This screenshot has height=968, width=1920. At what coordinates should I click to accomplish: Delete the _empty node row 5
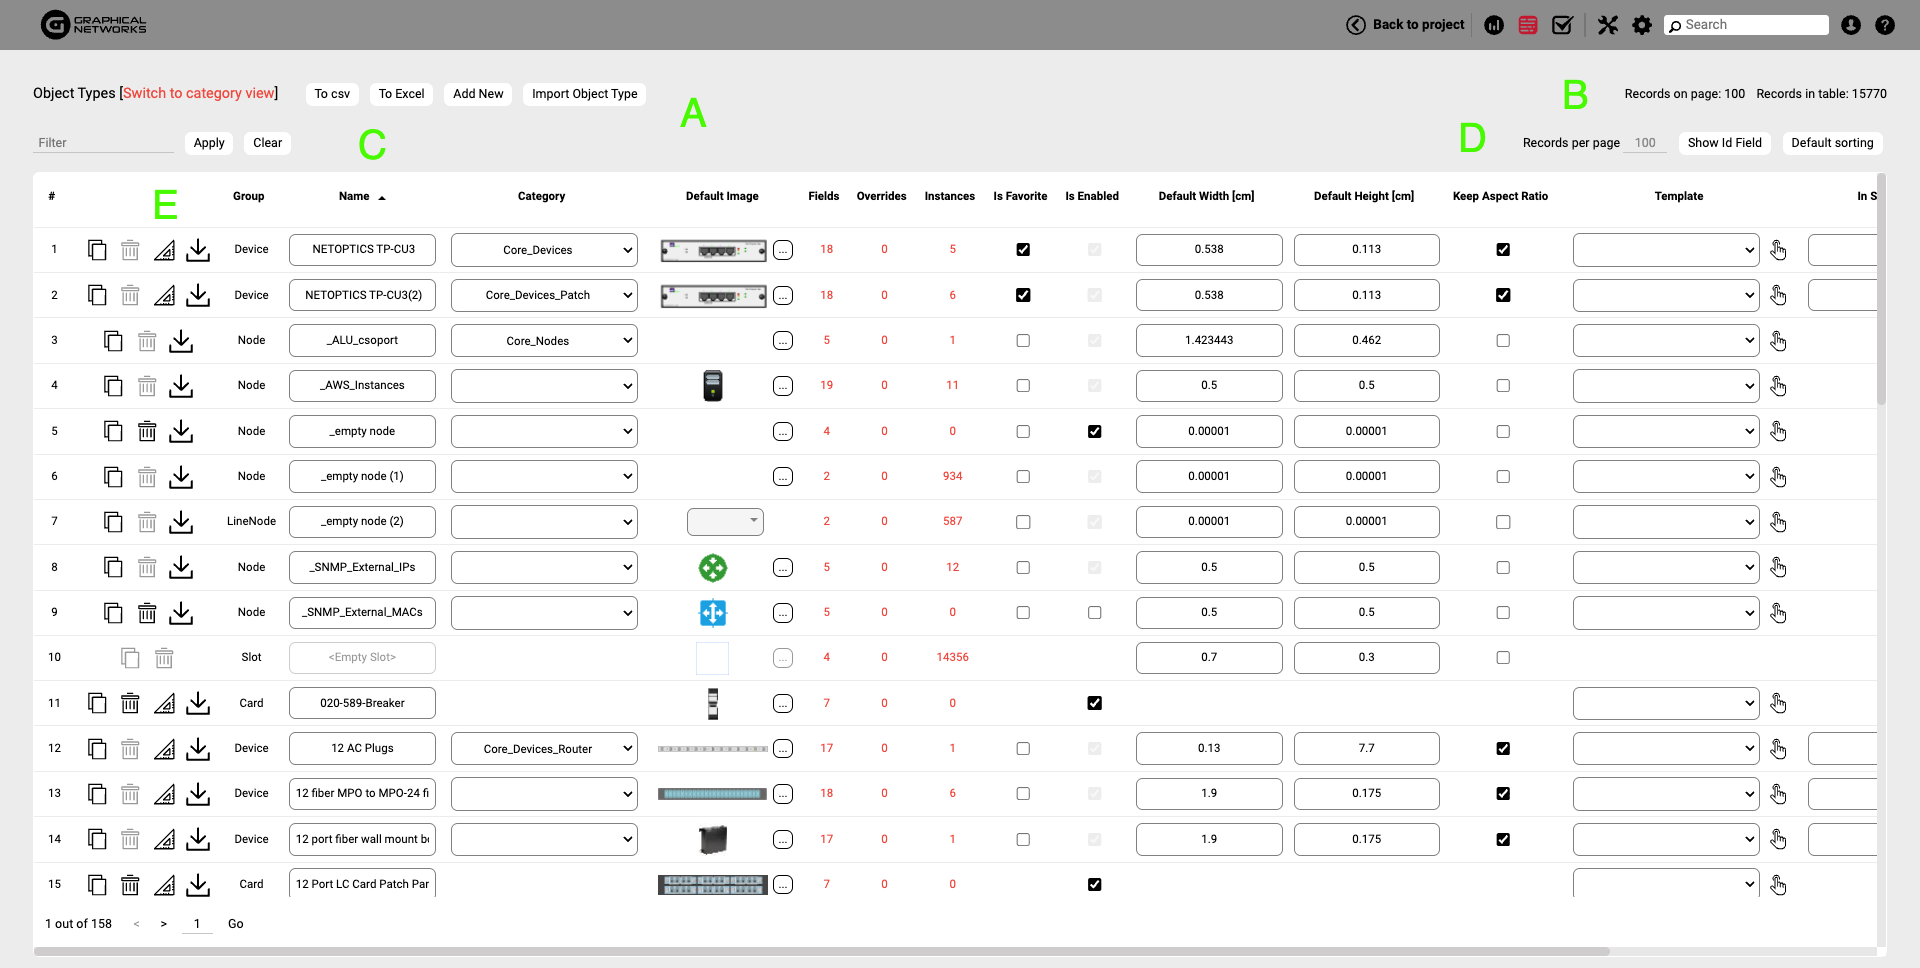pyautogui.click(x=147, y=431)
